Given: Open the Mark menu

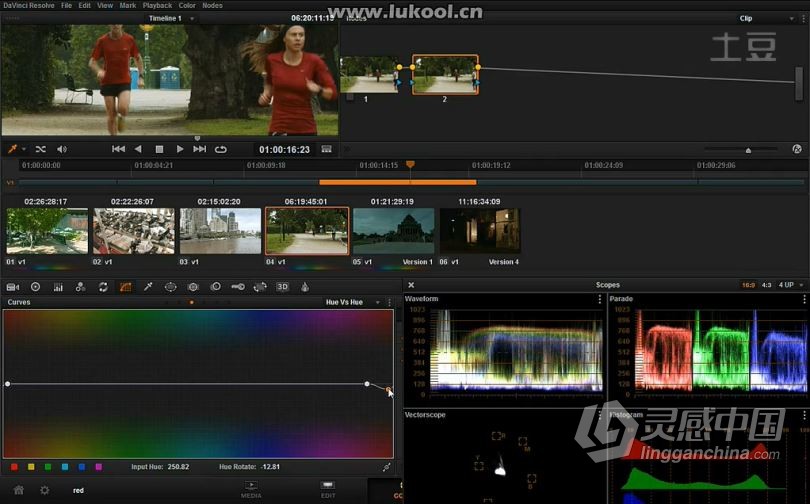Looking at the screenshot, I should [128, 6].
